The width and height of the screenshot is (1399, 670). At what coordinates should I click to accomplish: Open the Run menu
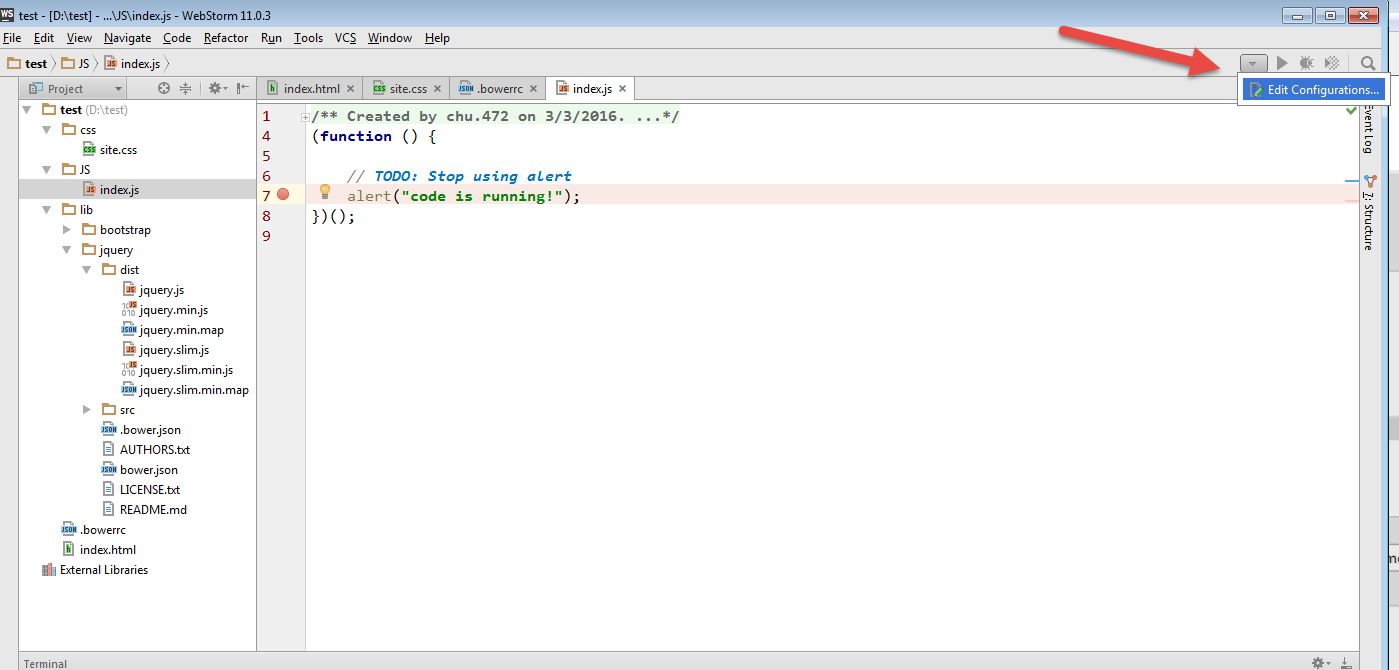pos(271,38)
